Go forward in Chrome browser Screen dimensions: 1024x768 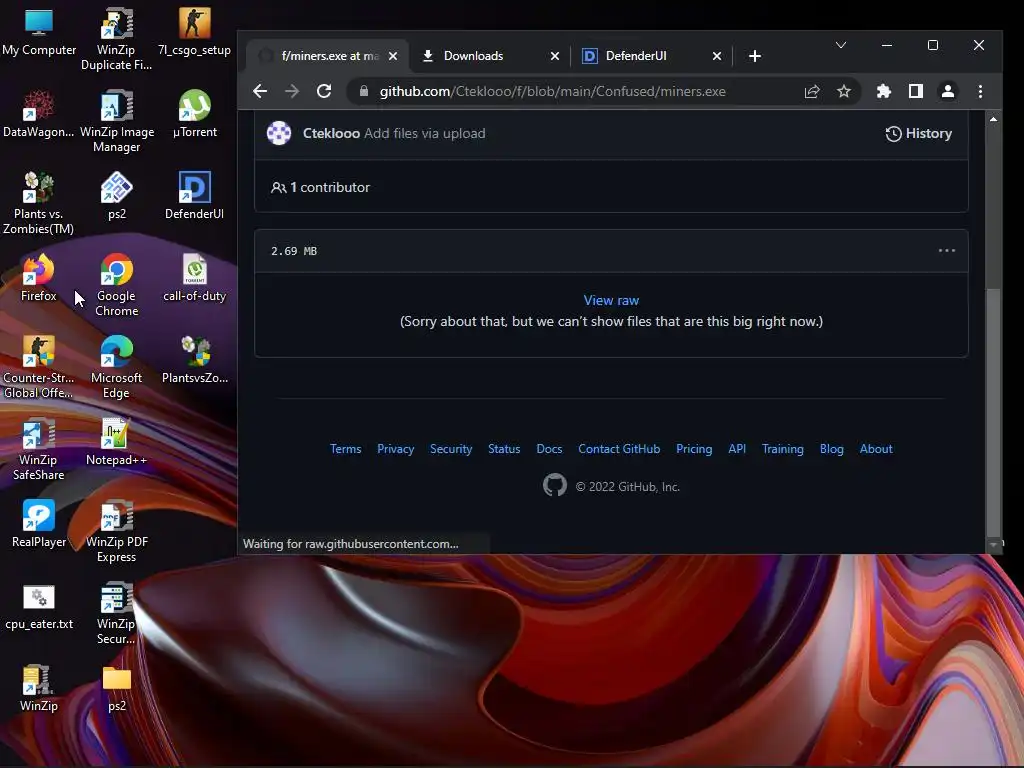(292, 91)
